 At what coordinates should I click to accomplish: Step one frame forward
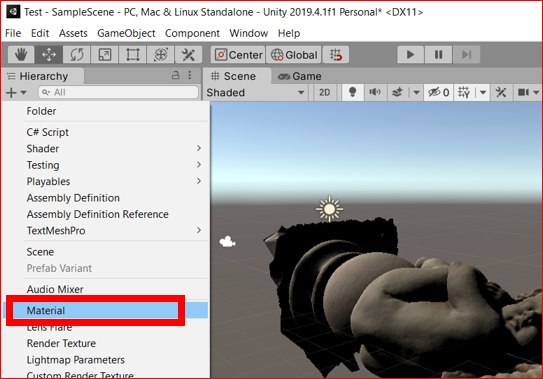click(x=466, y=55)
